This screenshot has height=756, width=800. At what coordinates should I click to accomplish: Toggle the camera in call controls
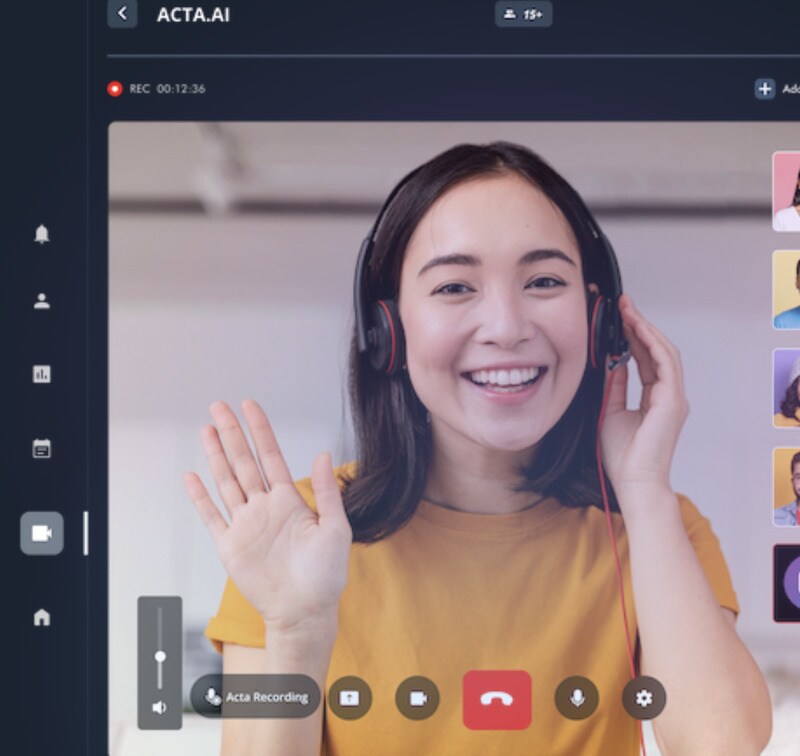click(417, 698)
